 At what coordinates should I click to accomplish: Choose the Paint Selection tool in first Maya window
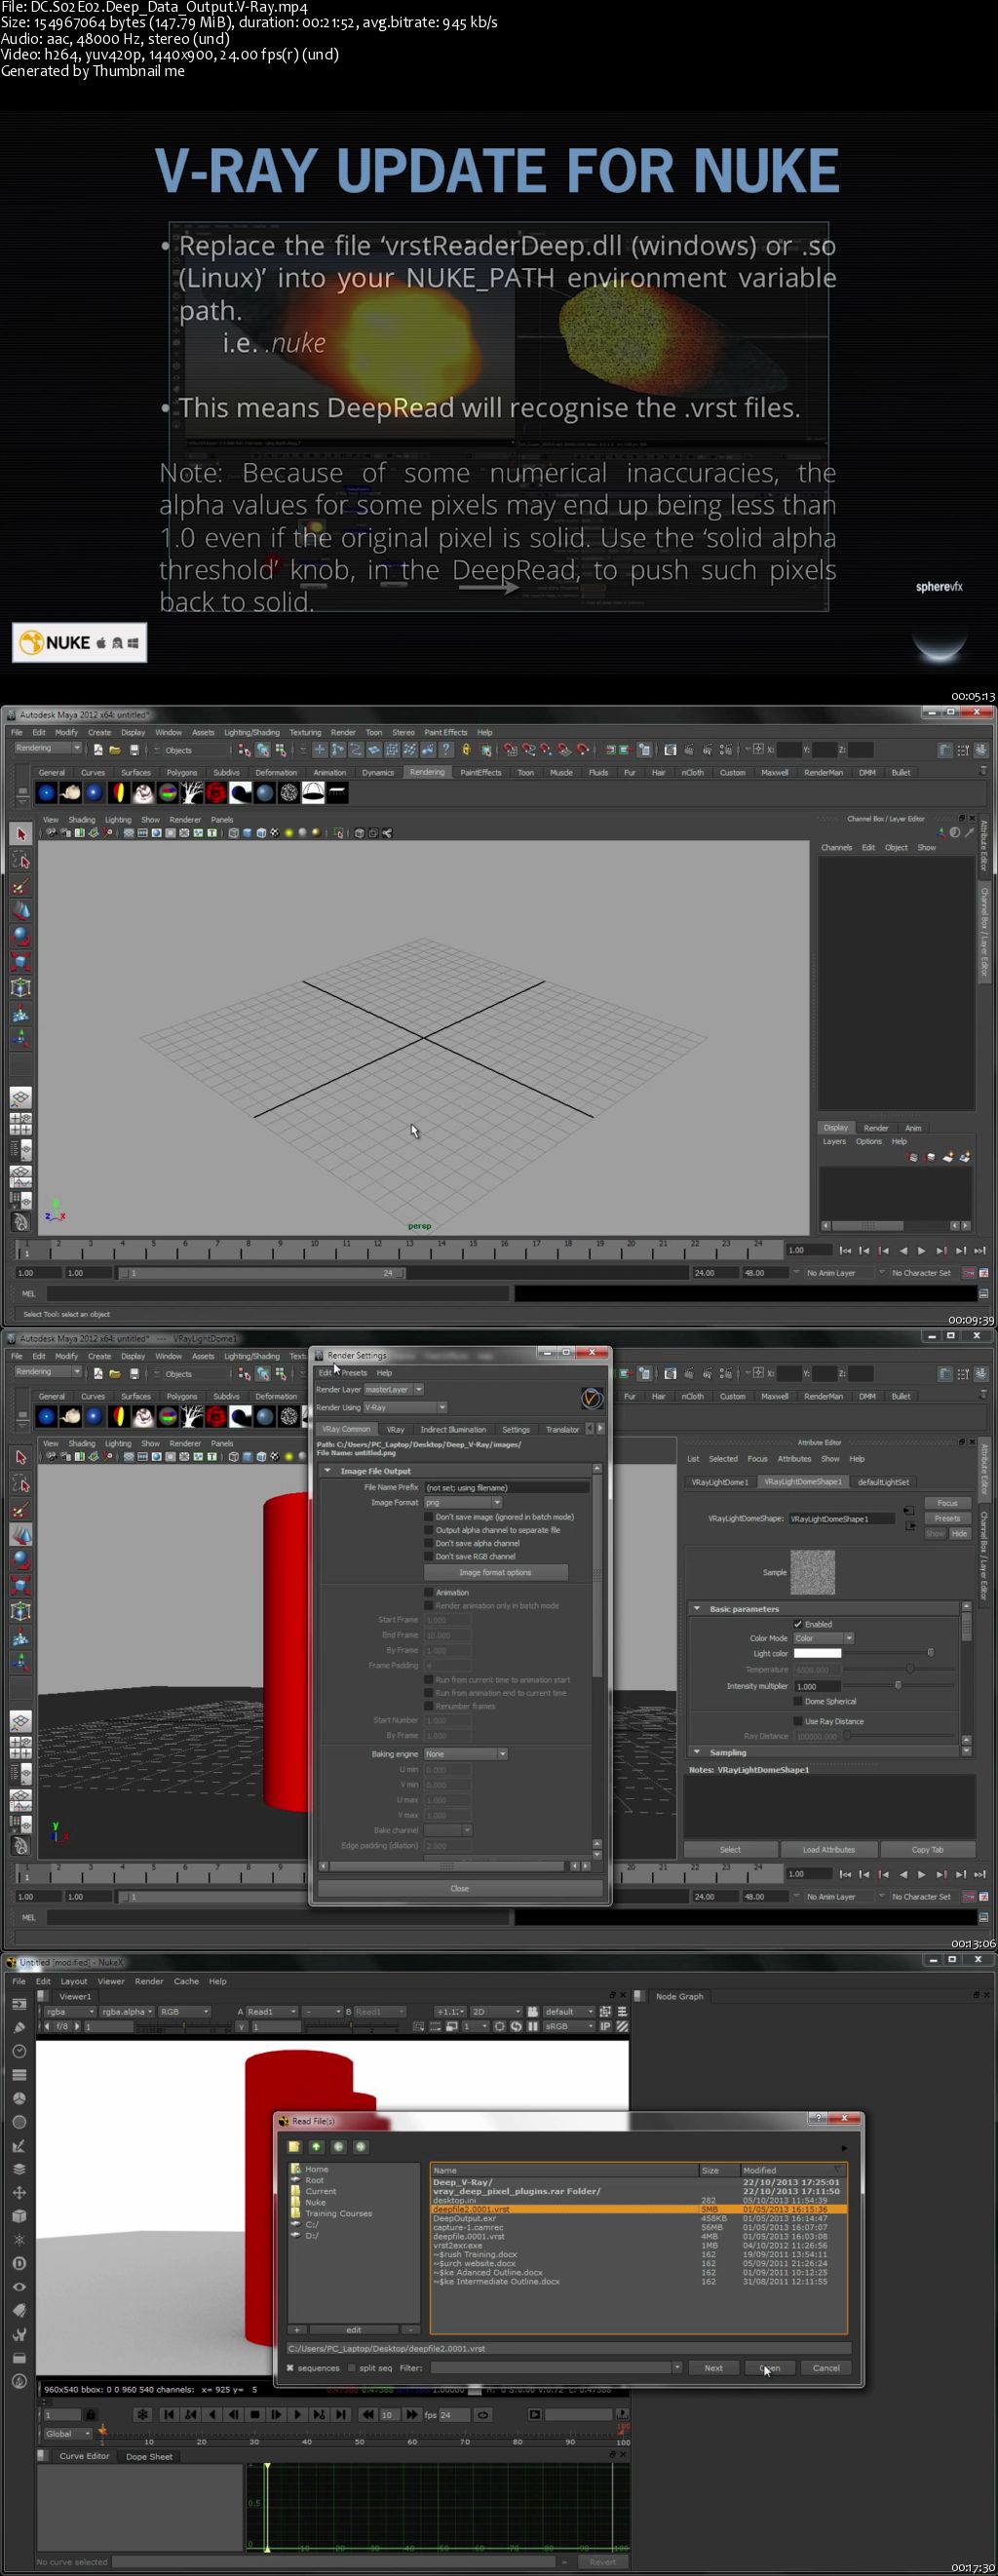[x=21, y=885]
